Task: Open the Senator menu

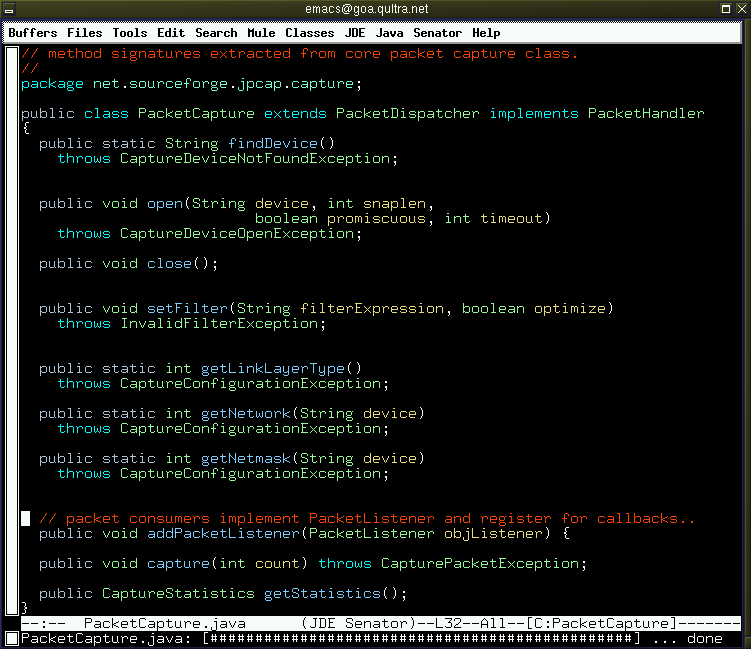Action: (x=437, y=33)
